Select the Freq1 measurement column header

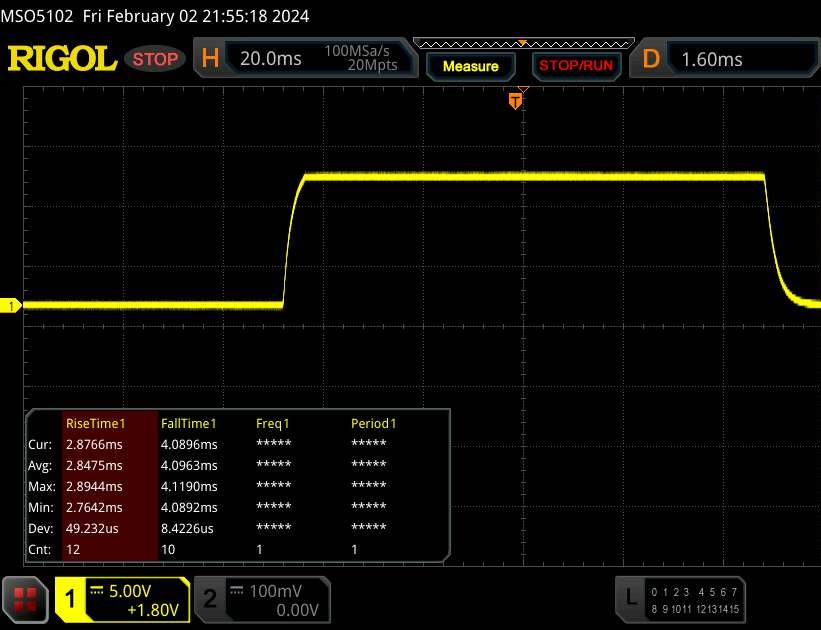point(272,424)
